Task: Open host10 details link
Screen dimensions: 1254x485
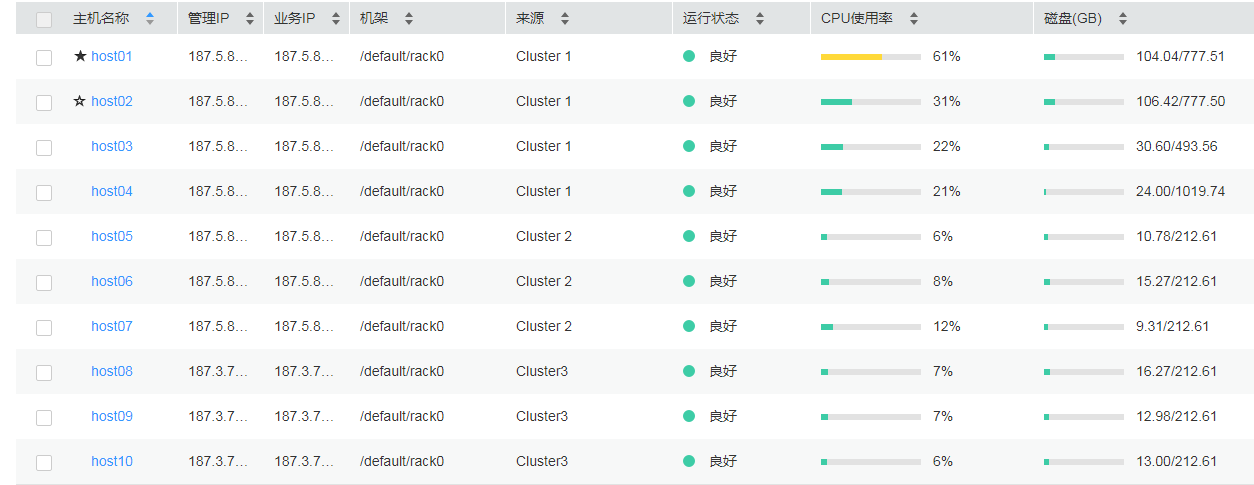Action: [112, 462]
